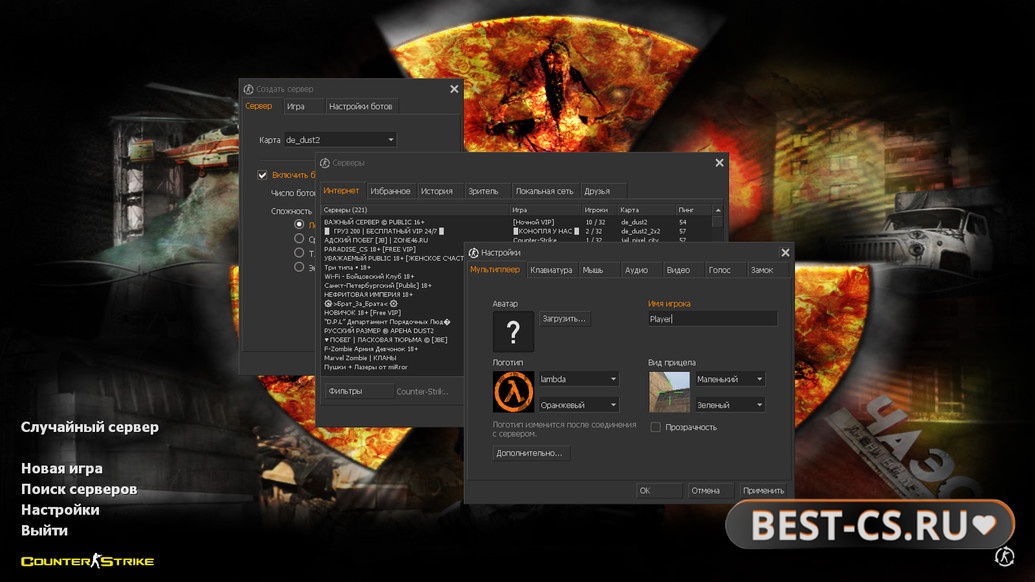Click the server list scrollbar up arrow

pos(718,210)
